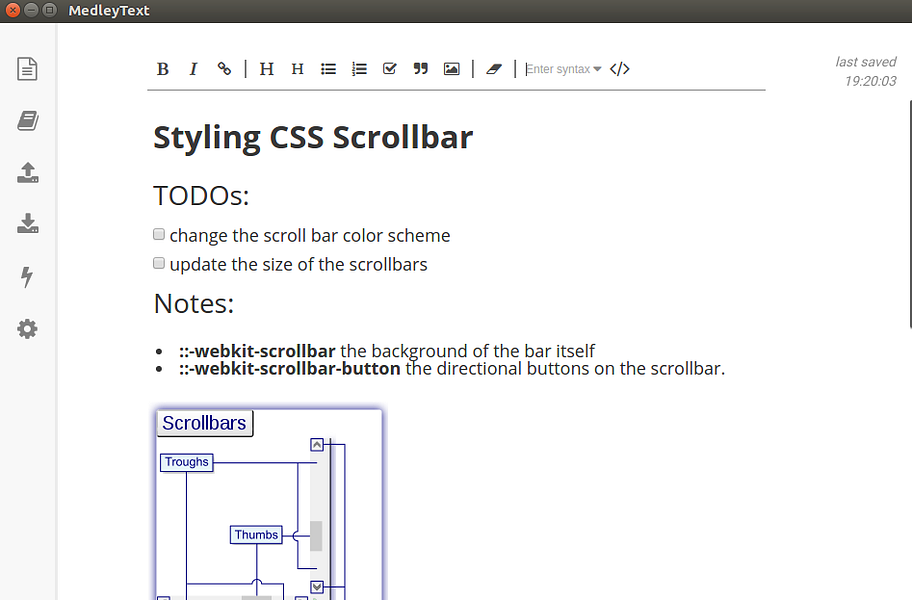Focus the 'Enter syntax' input field
The image size is (912, 600).
[x=558, y=69]
